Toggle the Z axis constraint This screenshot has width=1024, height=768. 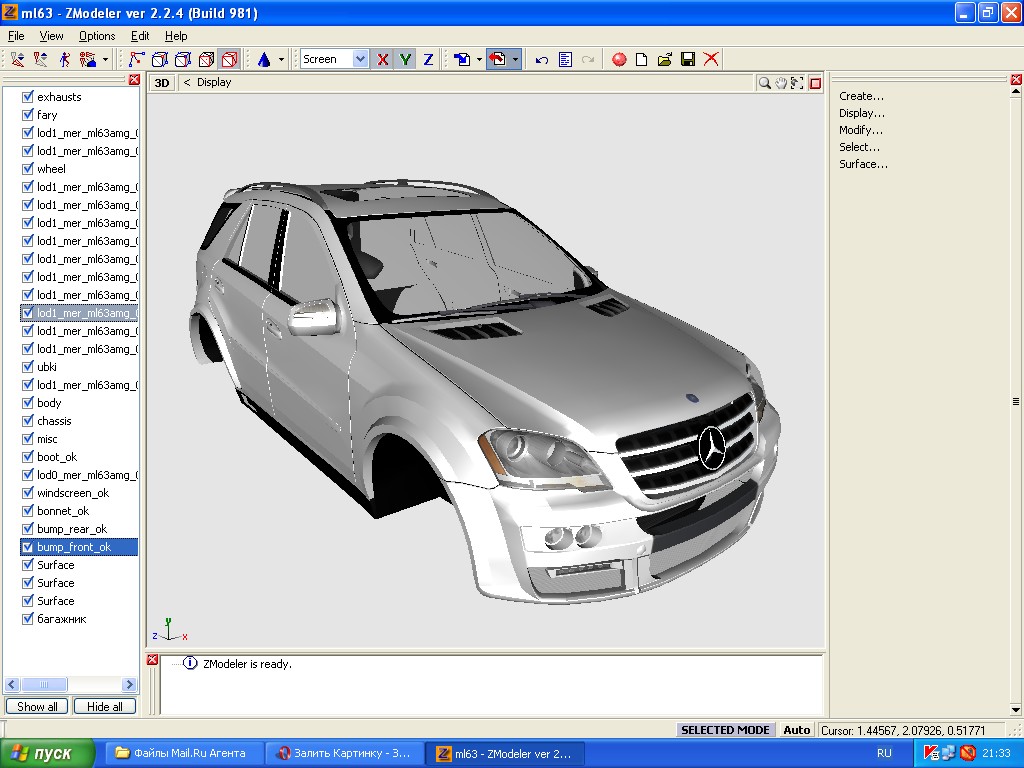coord(428,59)
